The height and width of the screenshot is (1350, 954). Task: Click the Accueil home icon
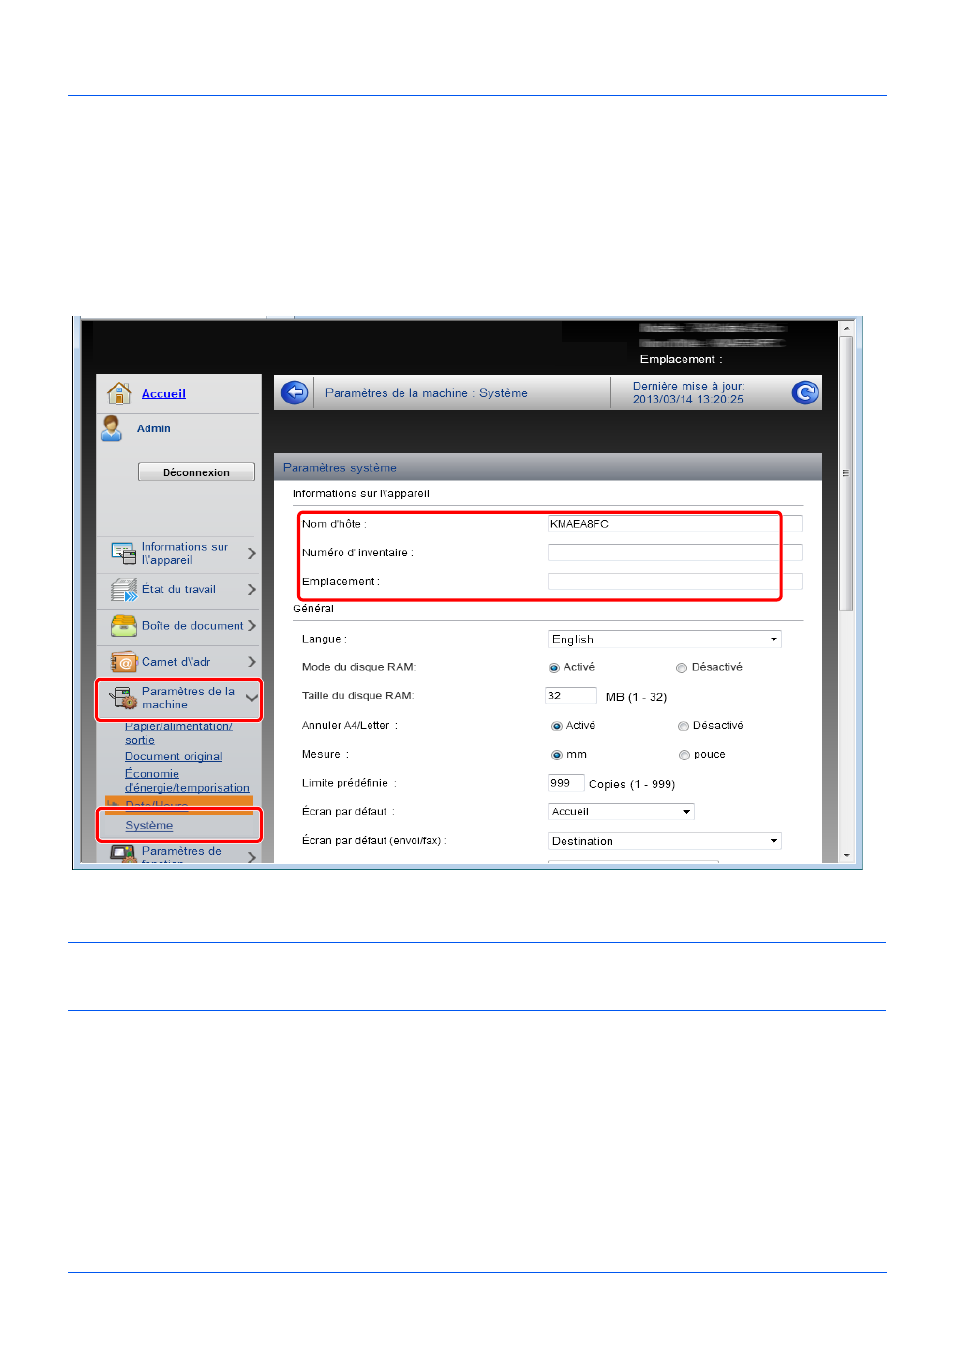click(120, 393)
